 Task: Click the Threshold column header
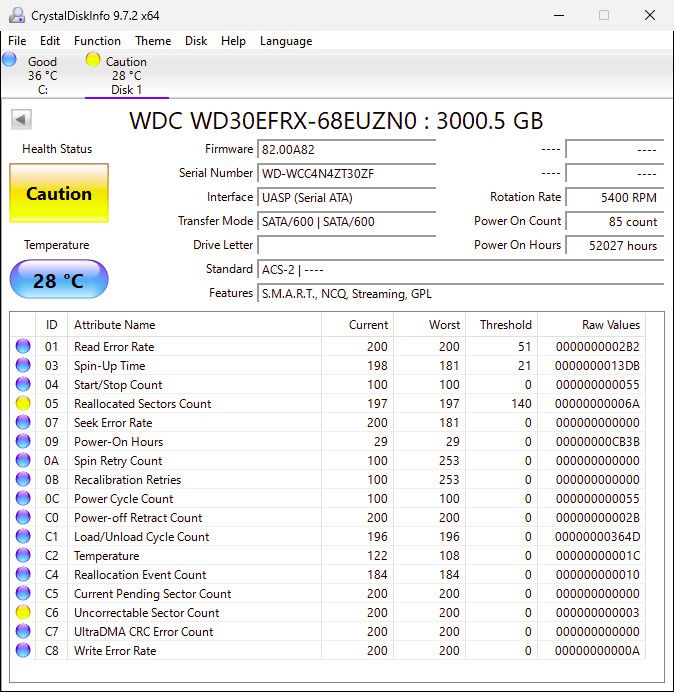pyautogui.click(x=502, y=325)
